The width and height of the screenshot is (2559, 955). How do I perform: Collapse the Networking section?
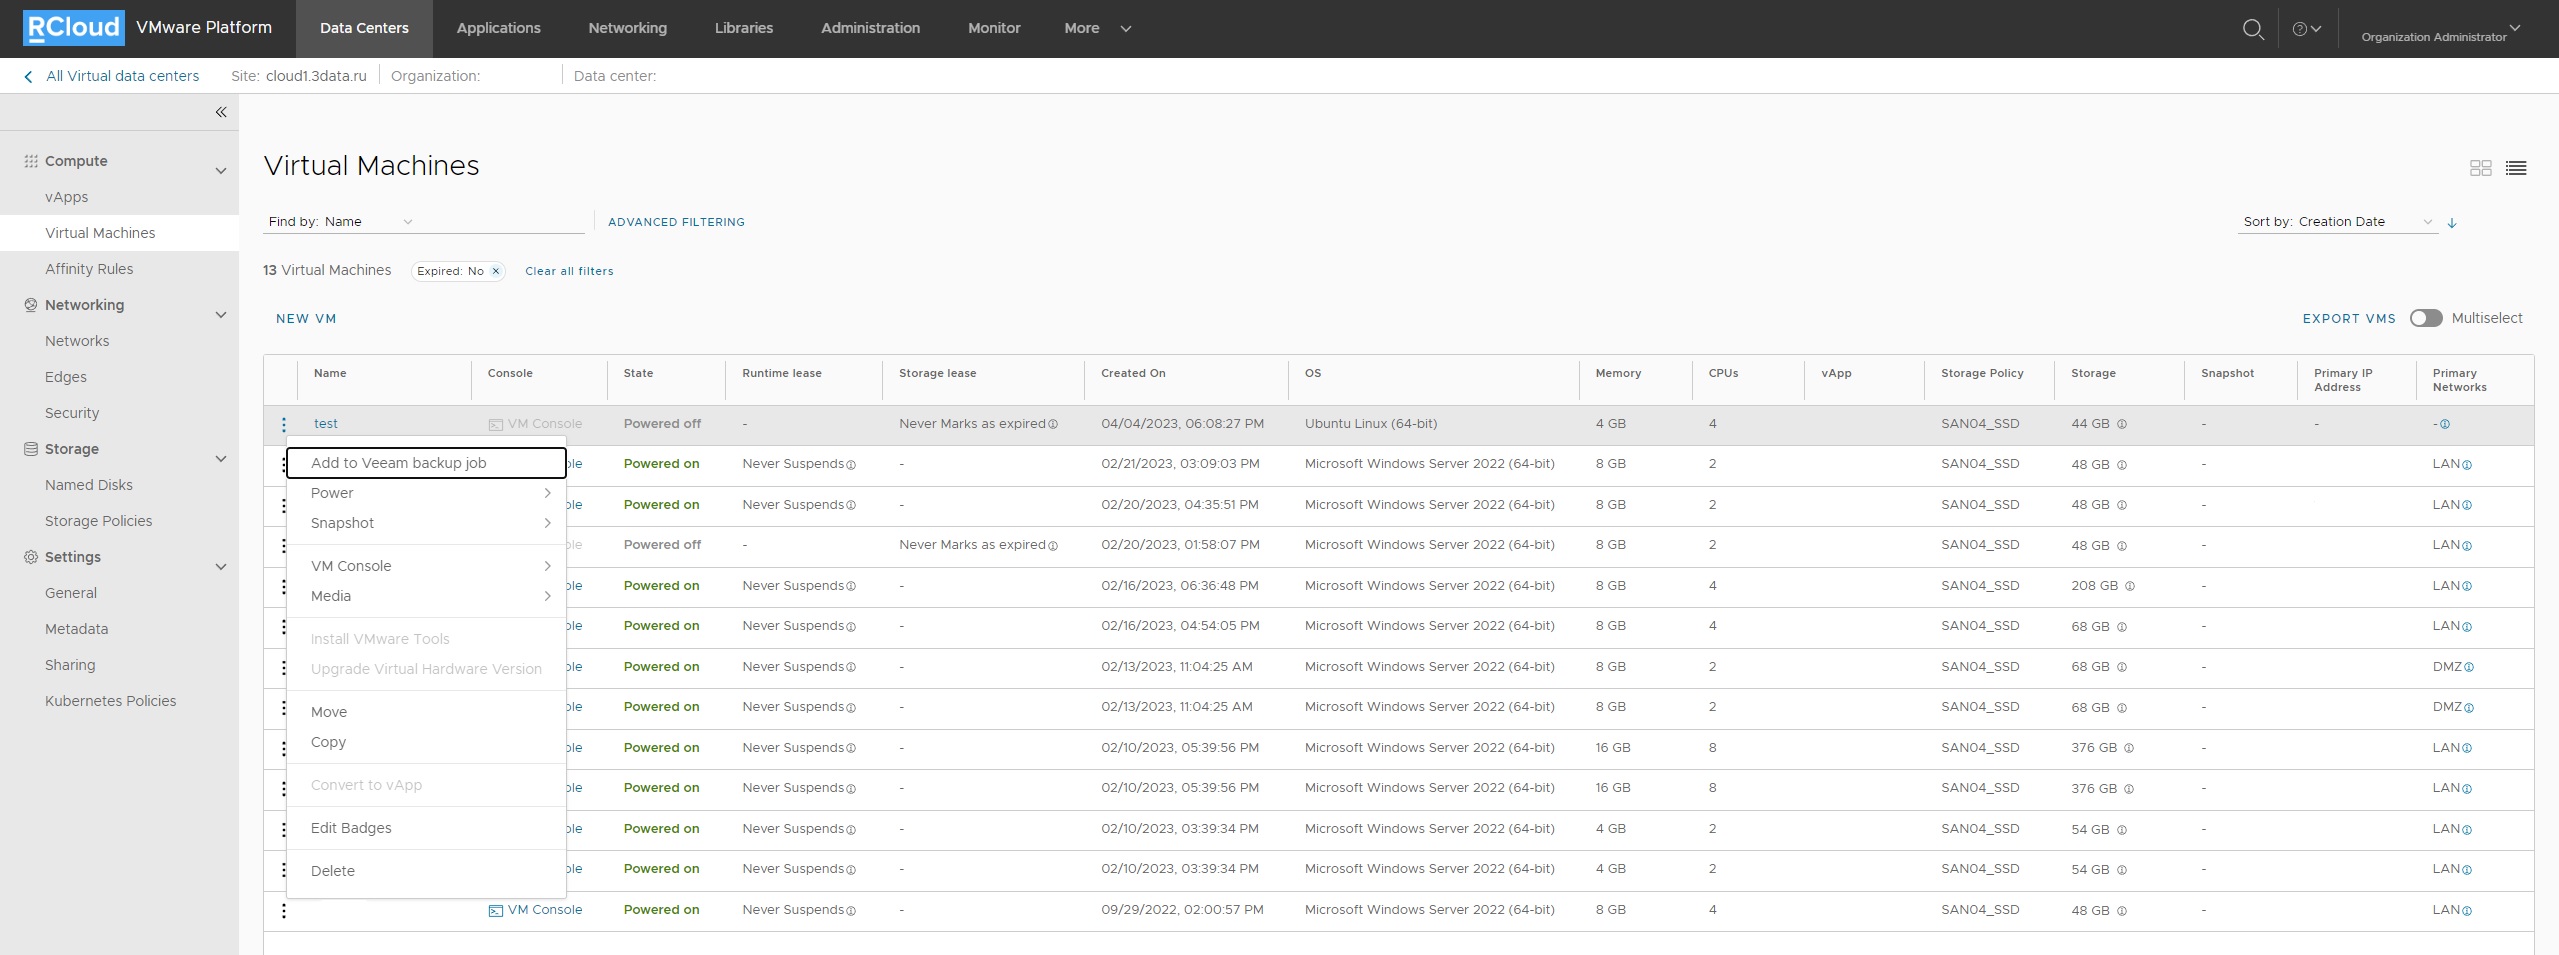click(221, 315)
